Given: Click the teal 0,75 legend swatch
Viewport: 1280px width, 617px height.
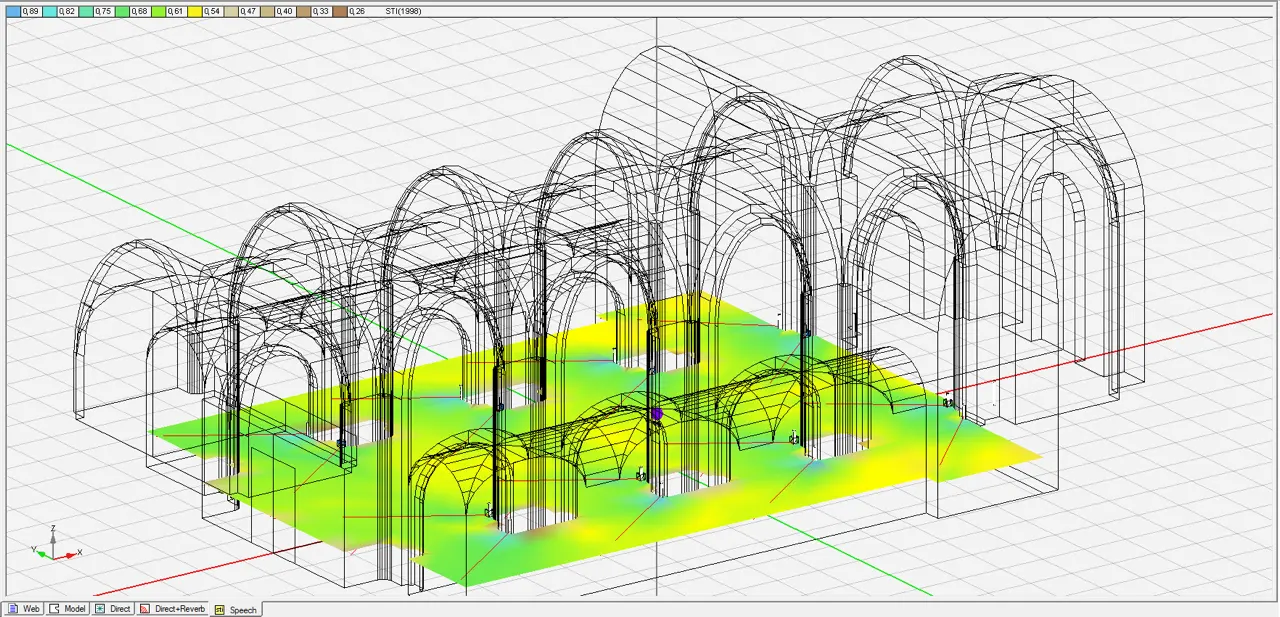Looking at the screenshot, I should (86, 11).
